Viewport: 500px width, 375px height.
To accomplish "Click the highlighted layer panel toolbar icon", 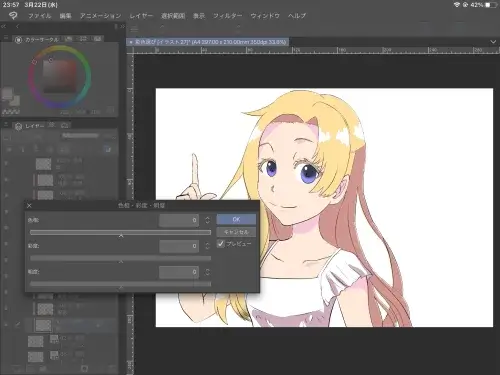I will click(x=108, y=150).
